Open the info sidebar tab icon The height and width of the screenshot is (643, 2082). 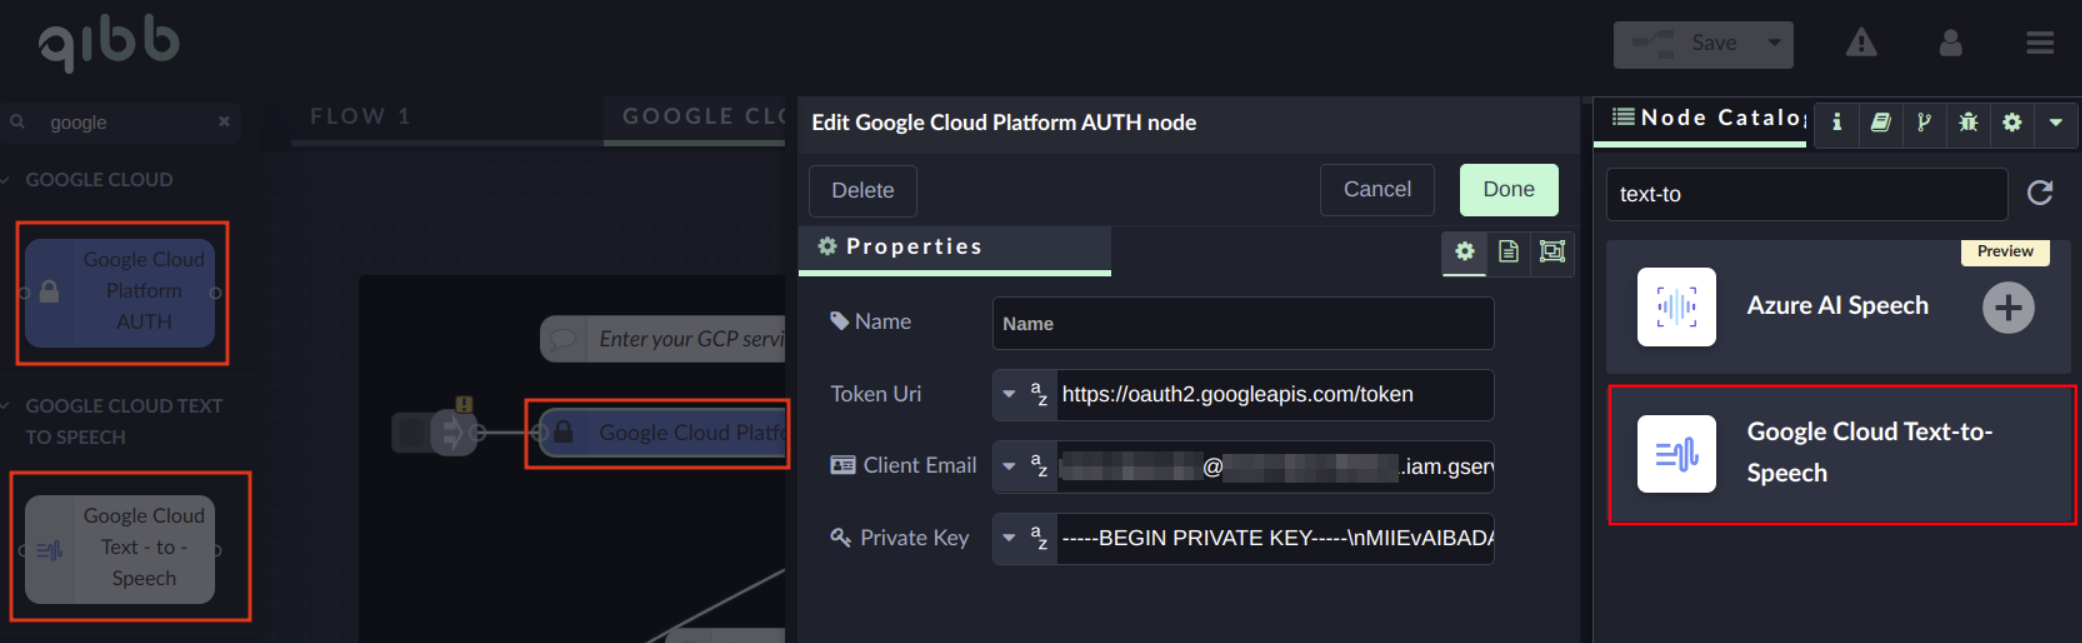(x=1836, y=122)
